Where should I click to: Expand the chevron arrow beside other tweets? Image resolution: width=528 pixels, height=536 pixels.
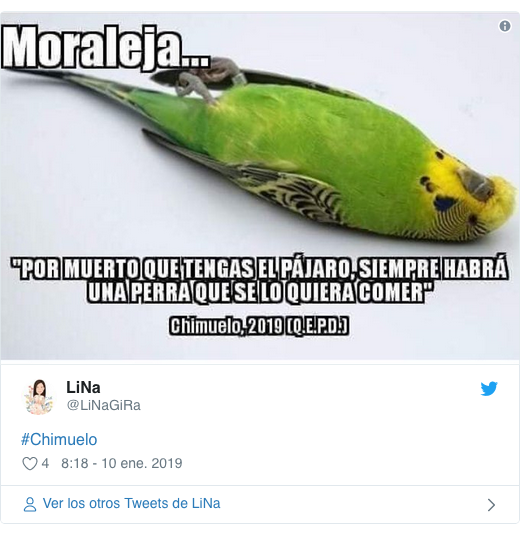491,505
